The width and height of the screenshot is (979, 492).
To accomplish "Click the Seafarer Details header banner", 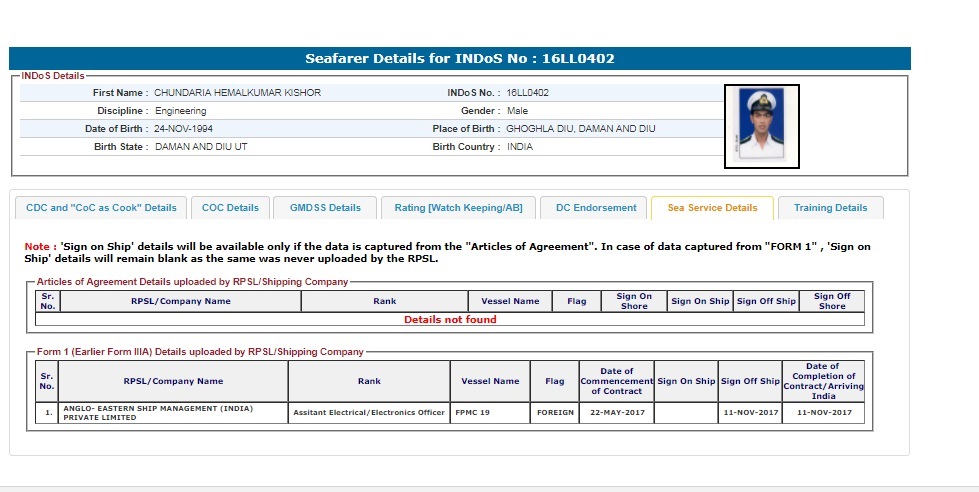I will click(x=460, y=59).
